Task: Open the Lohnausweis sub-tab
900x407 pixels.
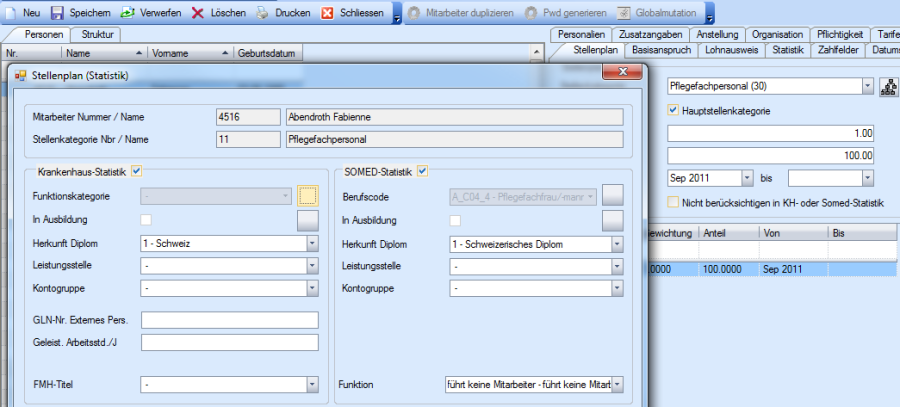Action: [732, 50]
